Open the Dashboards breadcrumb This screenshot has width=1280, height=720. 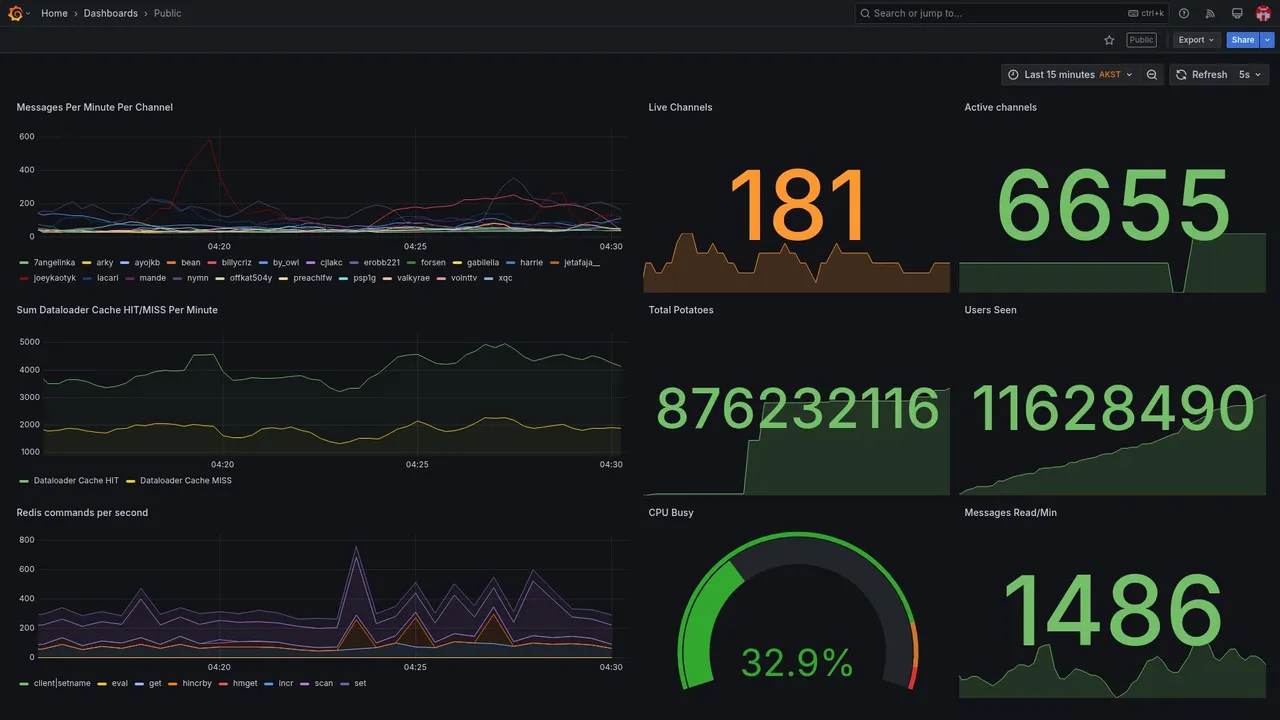point(111,13)
